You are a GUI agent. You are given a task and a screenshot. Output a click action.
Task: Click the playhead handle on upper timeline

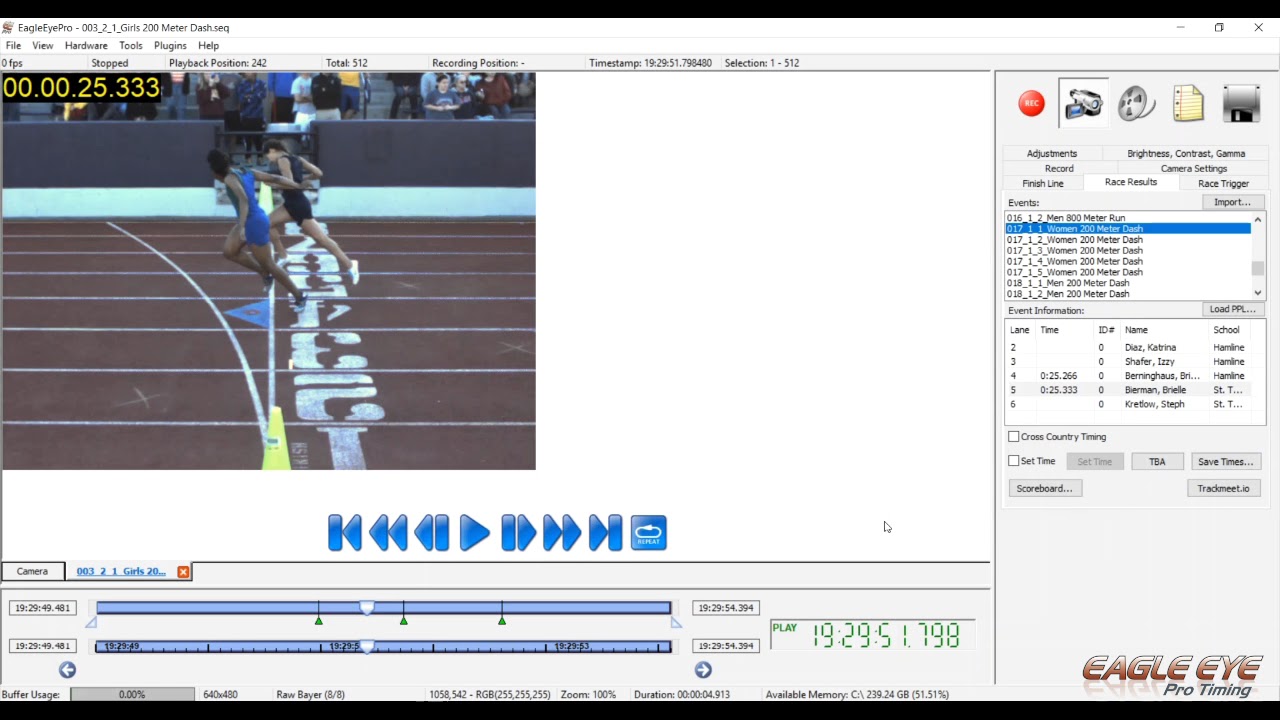[367, 608]
